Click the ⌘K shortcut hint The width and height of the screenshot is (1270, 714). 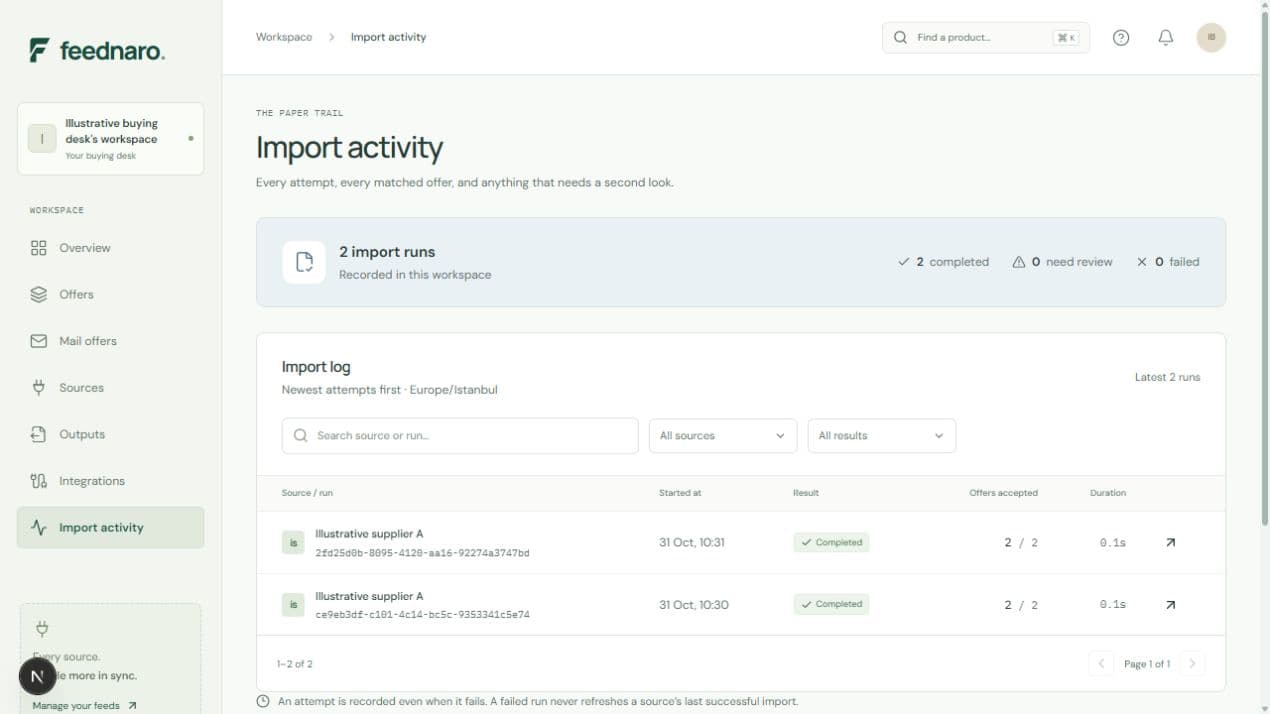[x=1066, y=38]
